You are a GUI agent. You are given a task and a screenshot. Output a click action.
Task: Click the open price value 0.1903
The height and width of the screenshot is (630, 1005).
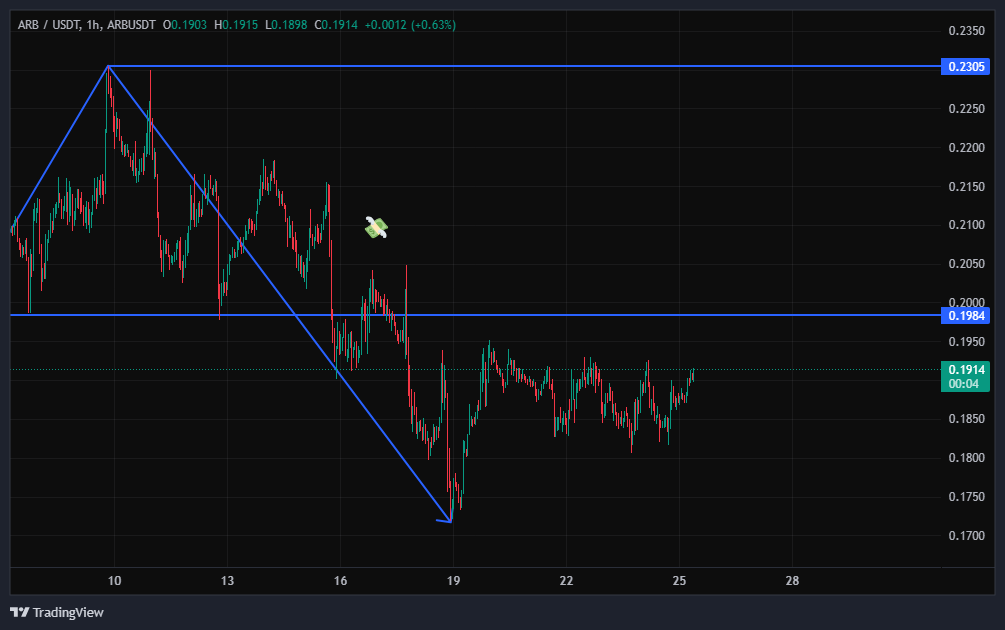pos(189,24)
